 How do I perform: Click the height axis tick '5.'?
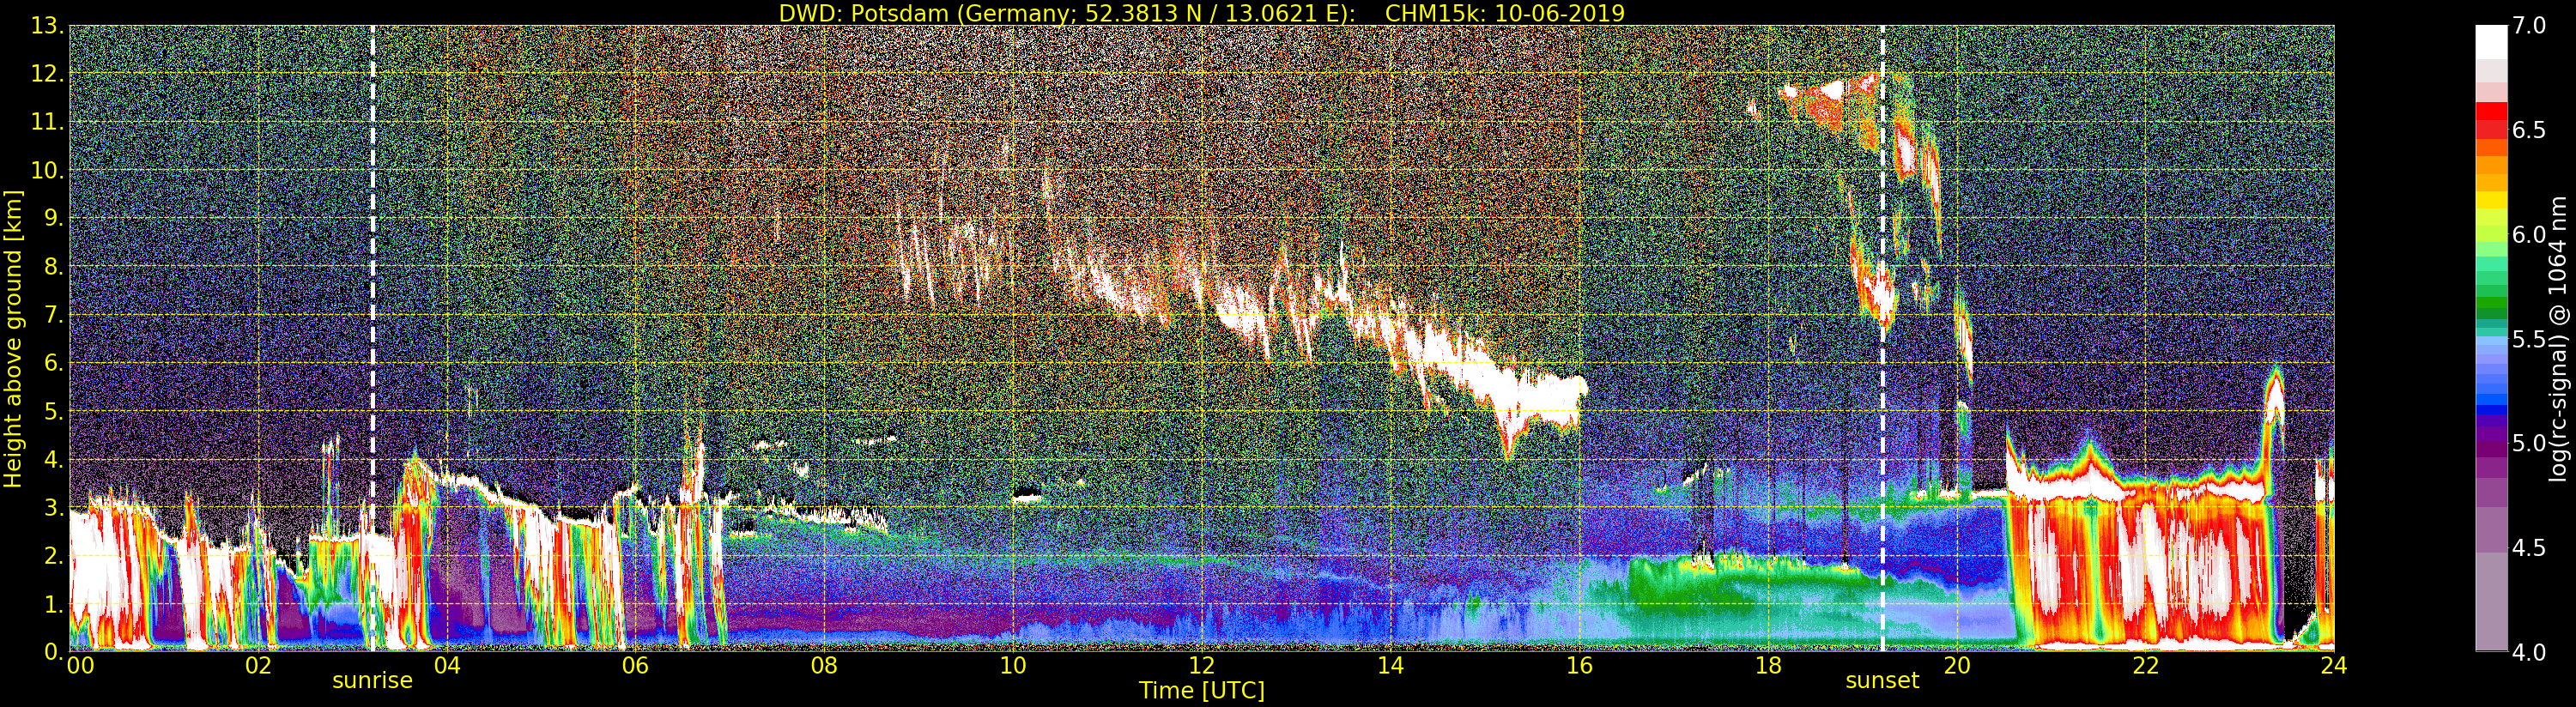pyautogui.click(x=53, y=411)
